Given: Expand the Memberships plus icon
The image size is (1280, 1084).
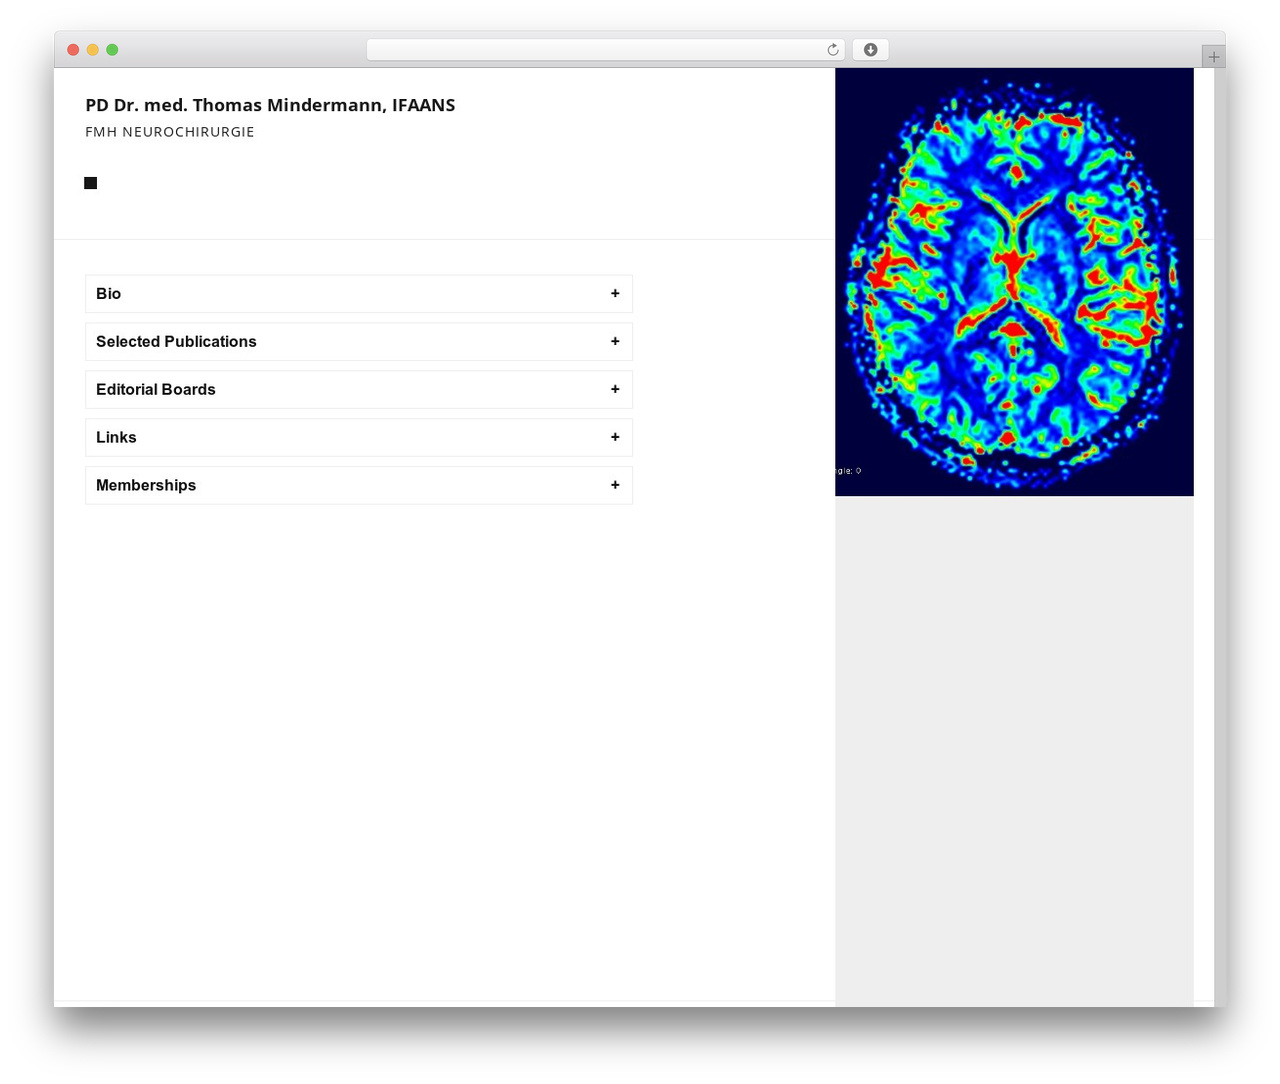Looking at the screenshot, I should [615, 486].
